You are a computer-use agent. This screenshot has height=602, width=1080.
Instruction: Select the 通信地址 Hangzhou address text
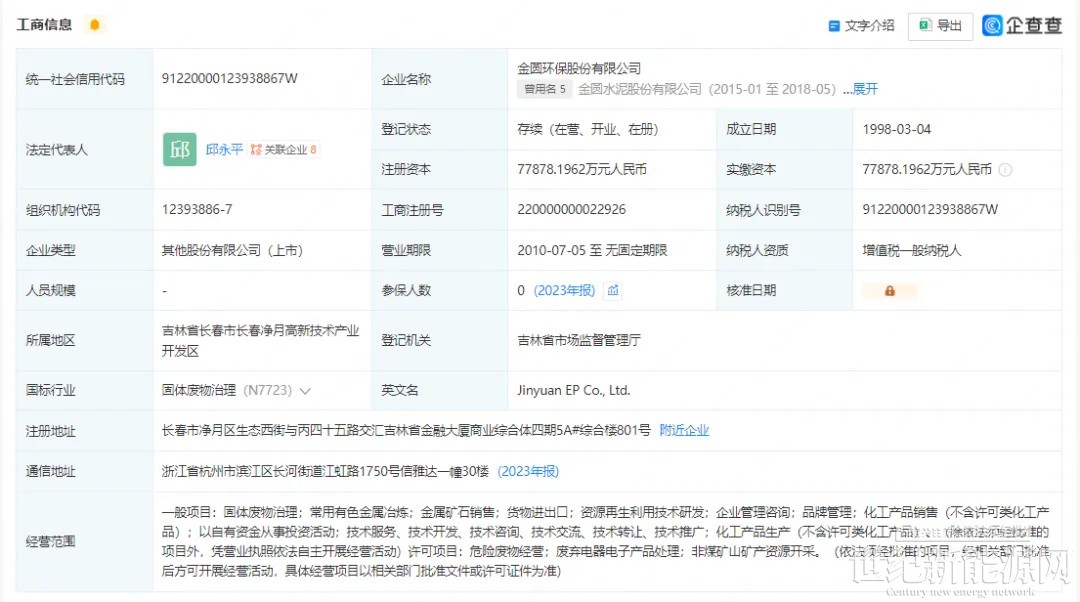point(325,471)
